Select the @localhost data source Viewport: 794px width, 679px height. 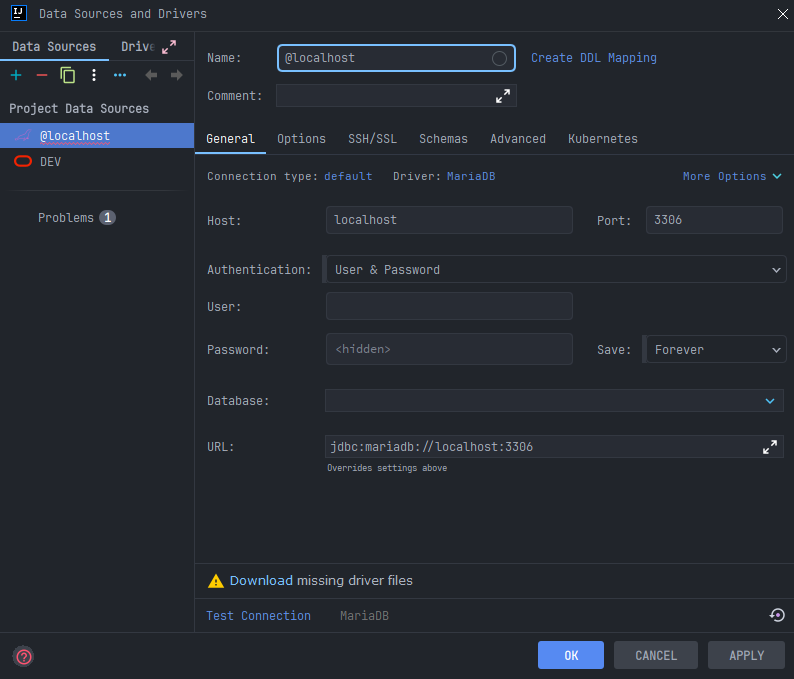(97, 136)
